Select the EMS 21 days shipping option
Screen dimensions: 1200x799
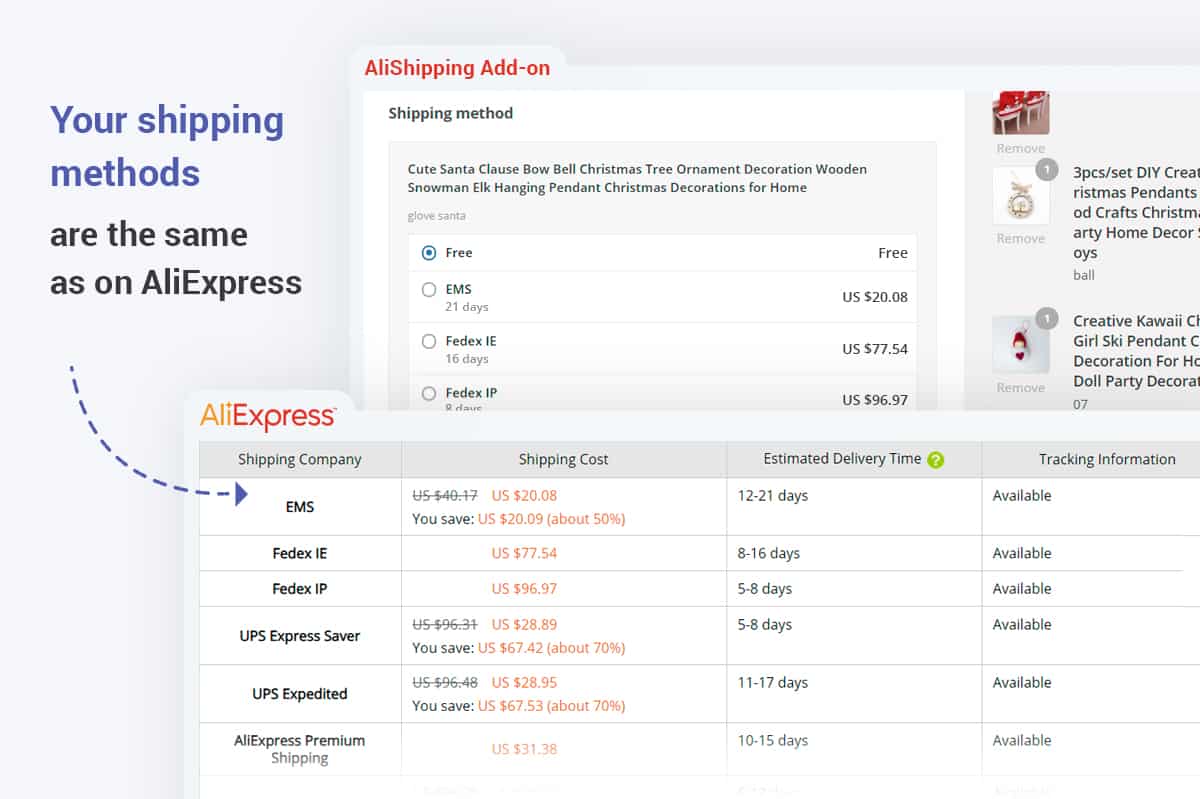point(429,290)
